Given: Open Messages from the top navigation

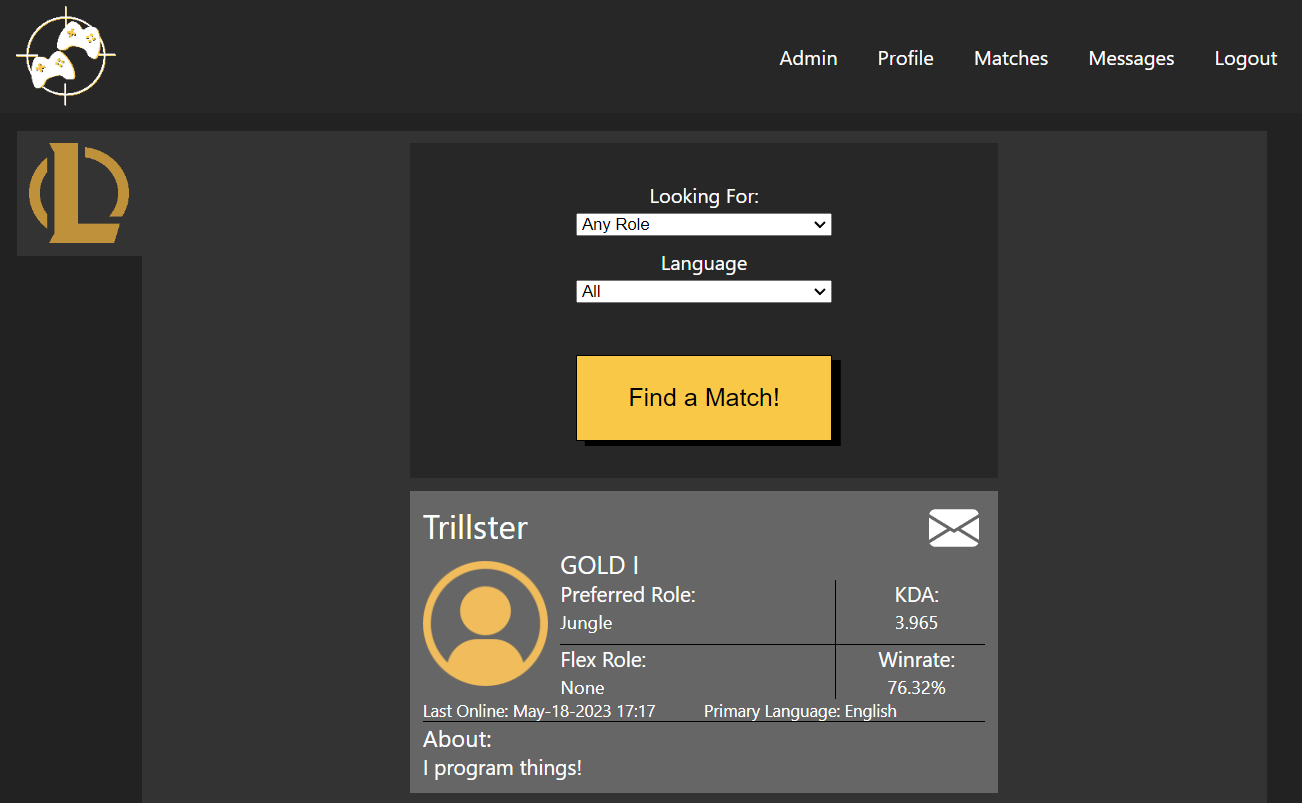Looking at the screenshot, I should point(1131,59).
